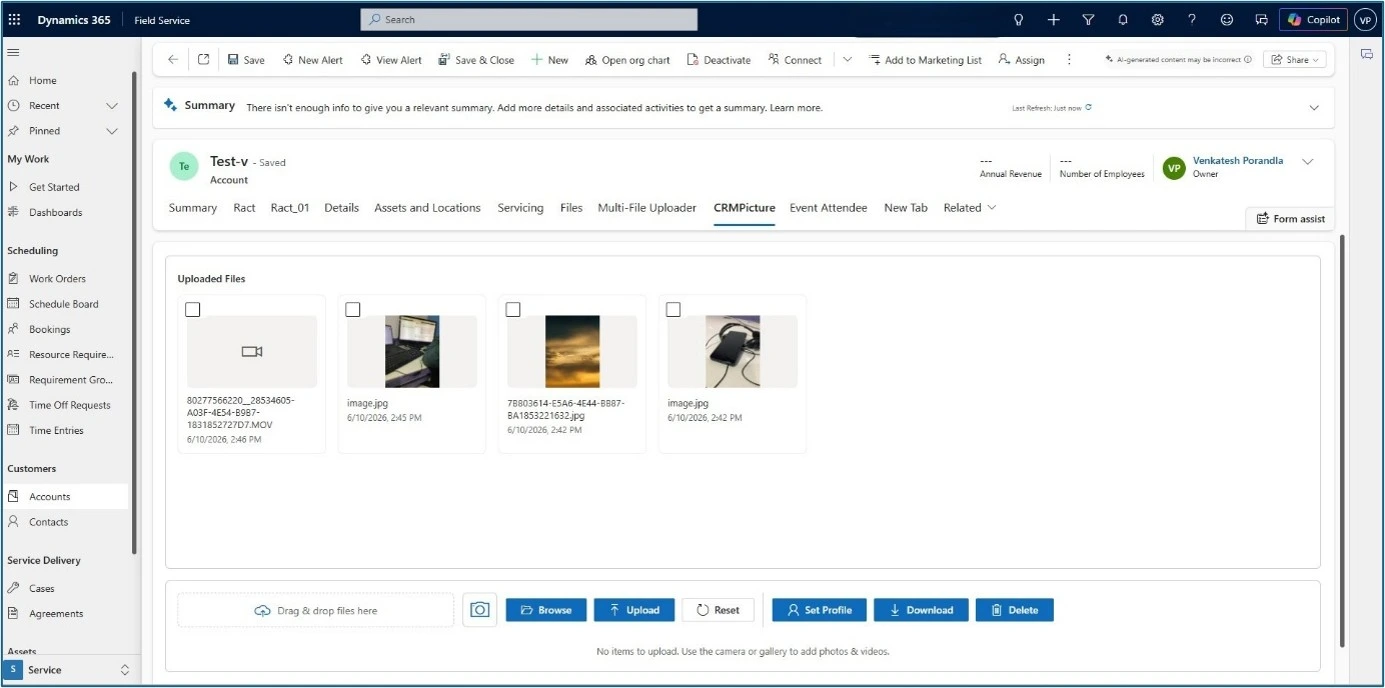Open the settings gear icon

(1157, 19)
